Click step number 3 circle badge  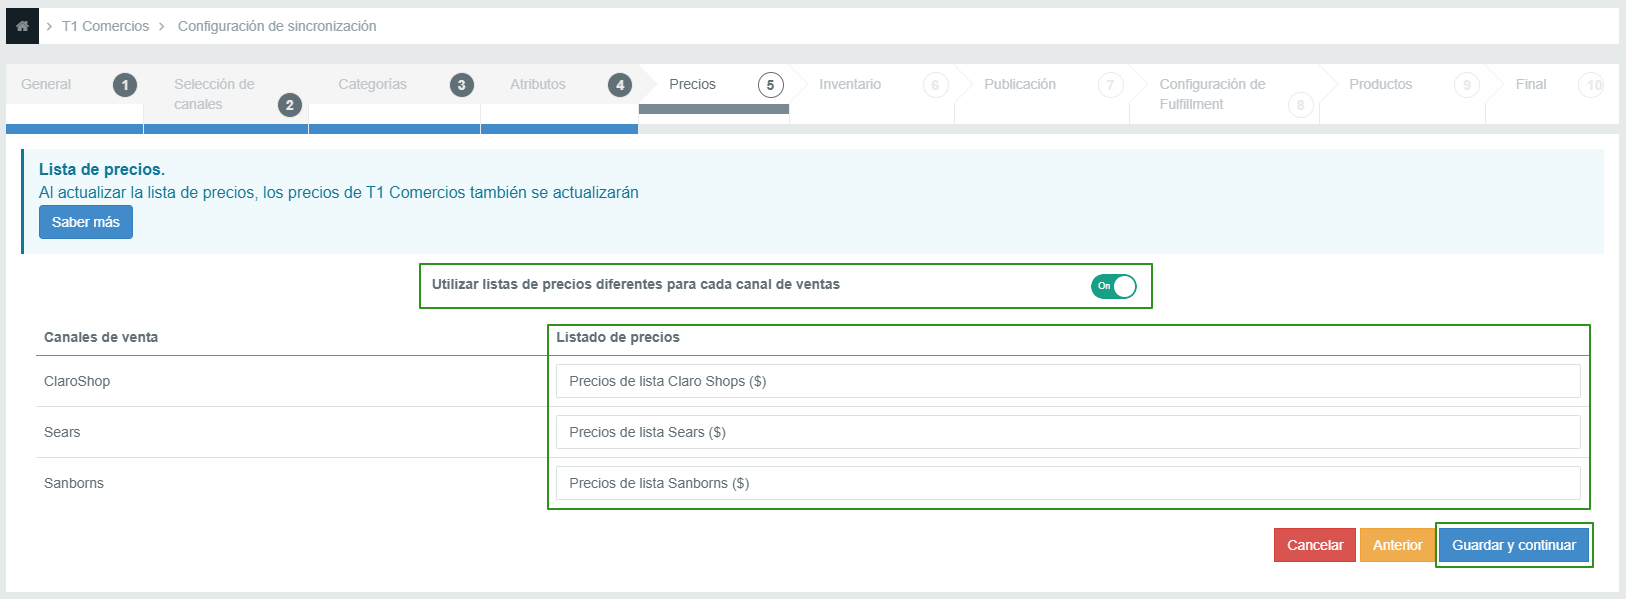[x=461, y=85]
